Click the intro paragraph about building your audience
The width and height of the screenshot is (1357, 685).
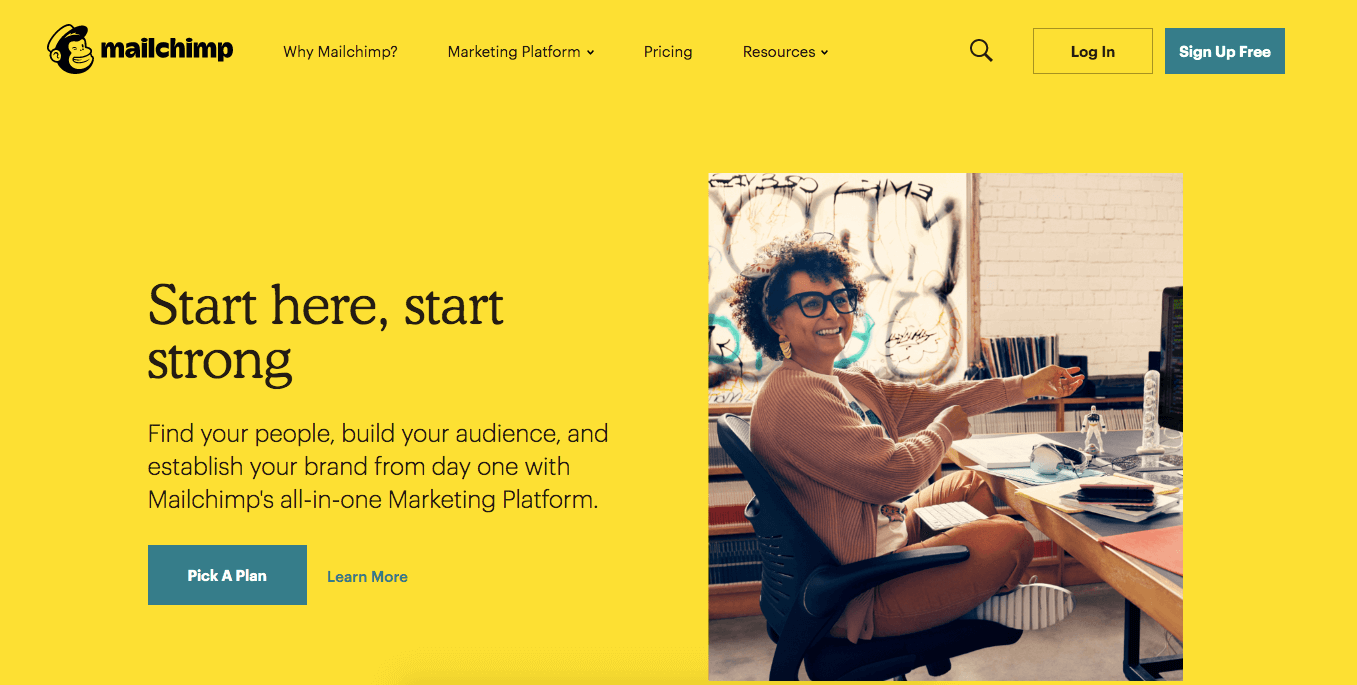pyautogui.click(x=378, y=466)
